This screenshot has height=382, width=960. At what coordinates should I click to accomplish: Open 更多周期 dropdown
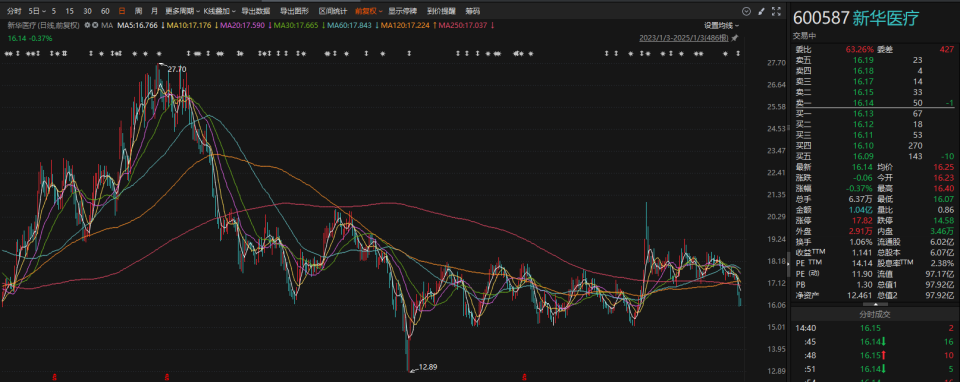pos(182,11)
